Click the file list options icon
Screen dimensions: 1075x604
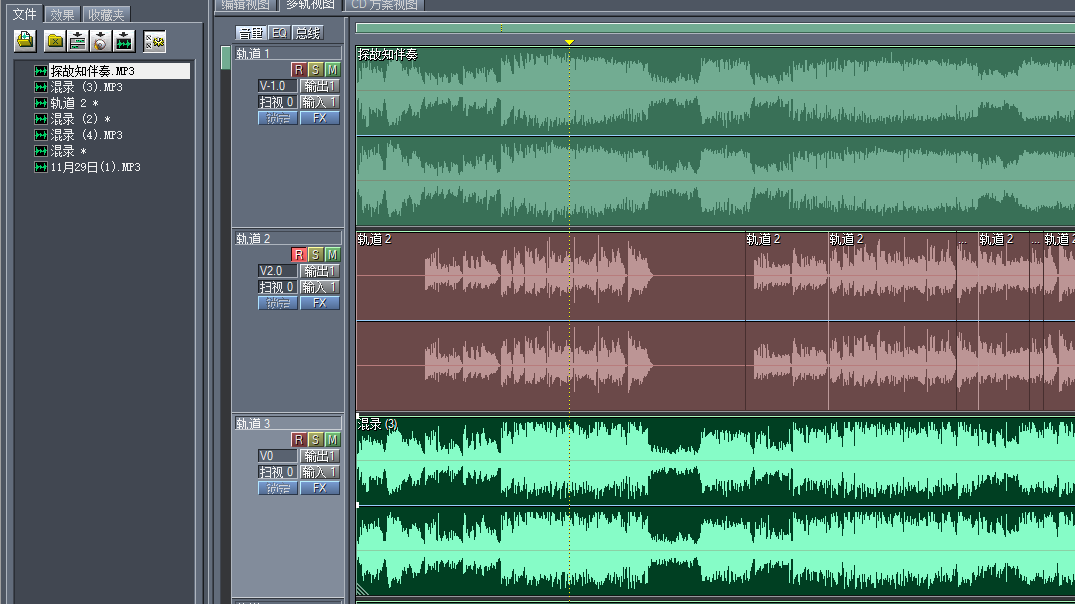click(x=154, y=41)
